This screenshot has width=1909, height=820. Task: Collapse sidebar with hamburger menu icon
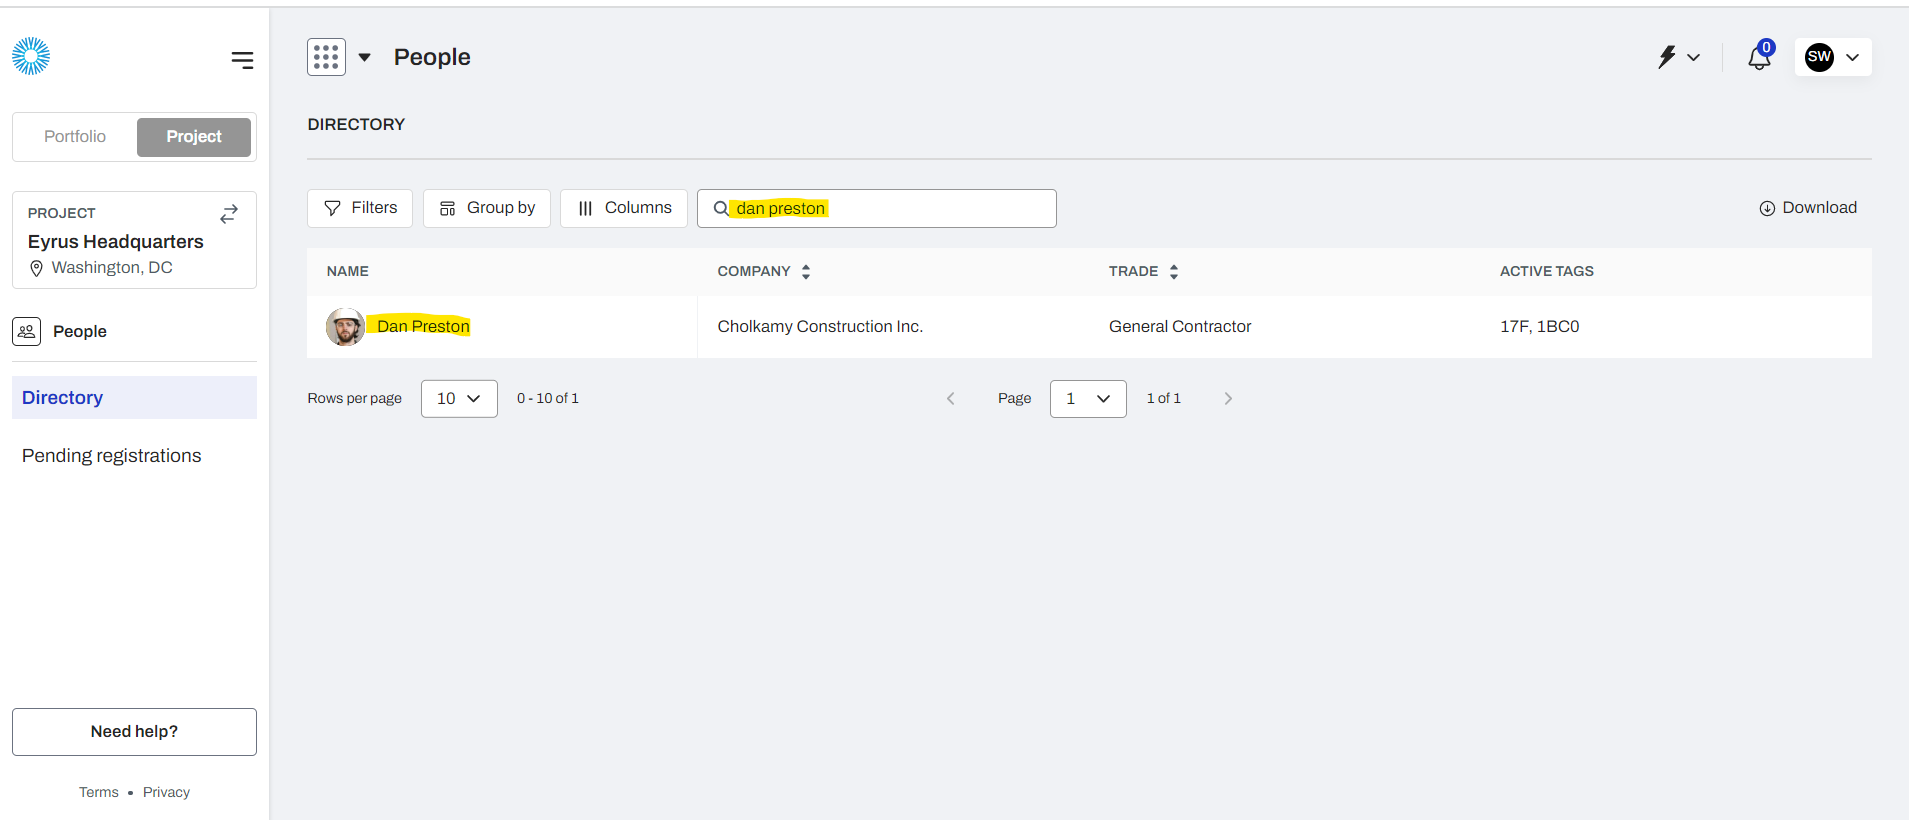242,60
